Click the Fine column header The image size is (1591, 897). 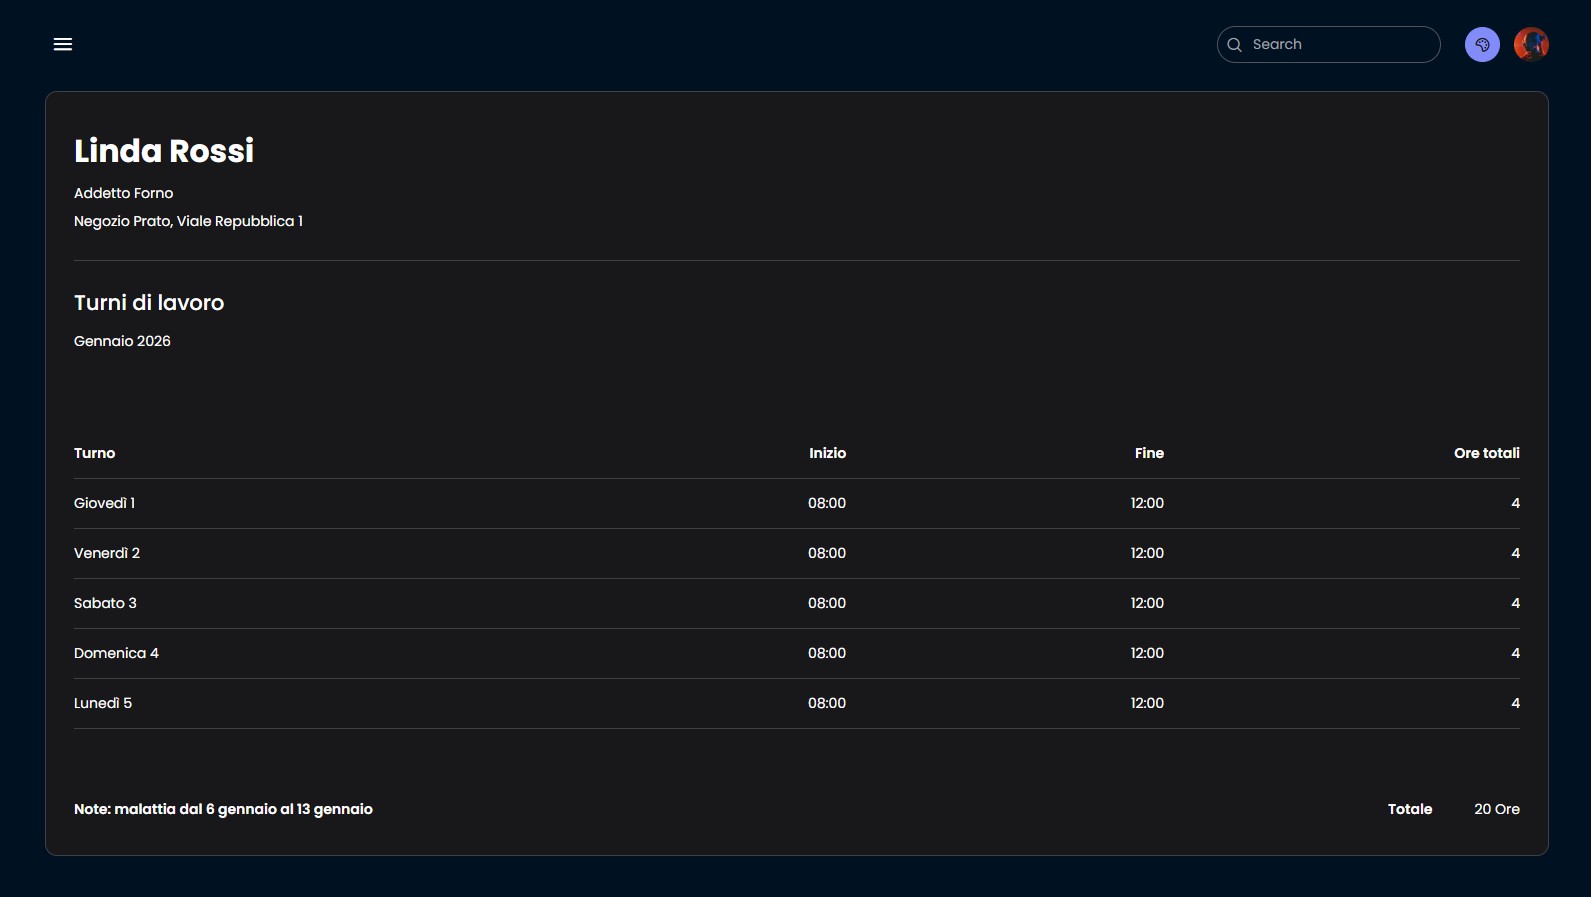pyautogui.click(x=1149, y=453)
